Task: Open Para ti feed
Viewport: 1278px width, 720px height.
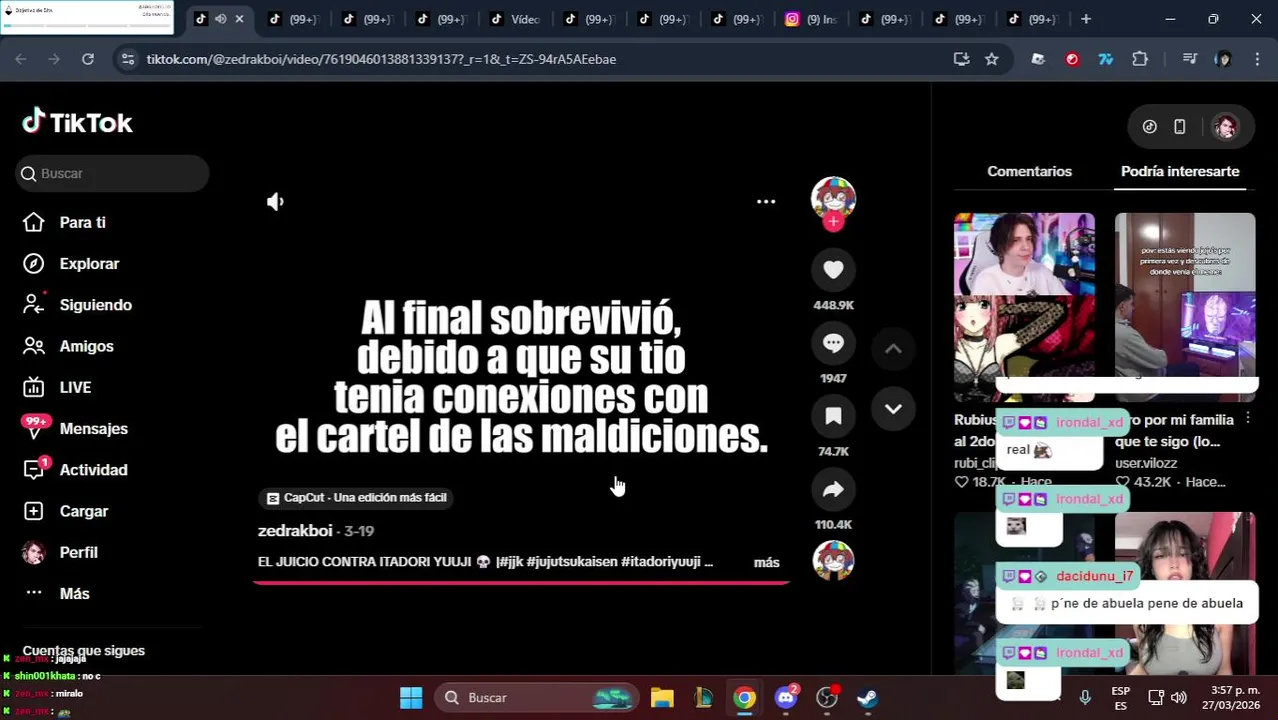Action: (82, 222)
